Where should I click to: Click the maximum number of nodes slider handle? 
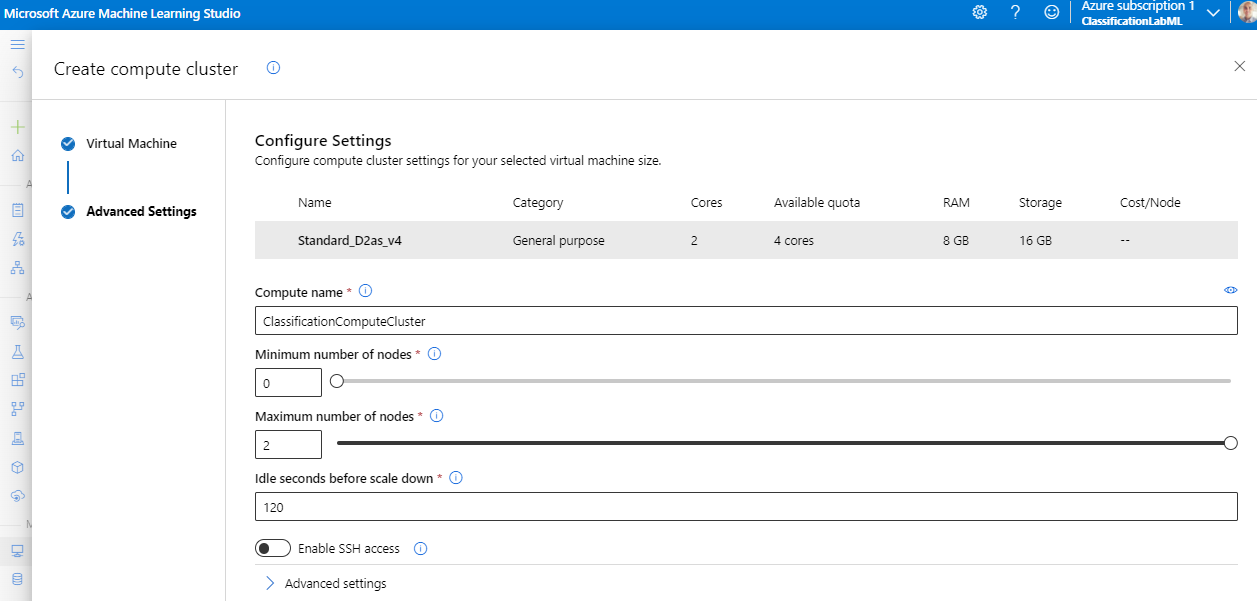(1230, 443)
